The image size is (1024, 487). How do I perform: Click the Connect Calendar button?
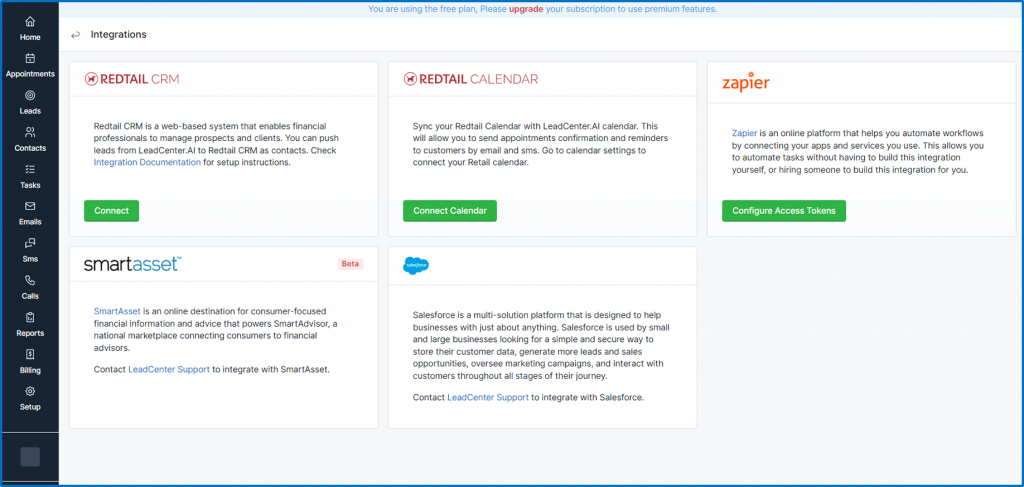pyautogui.click(x=450, y=211)
